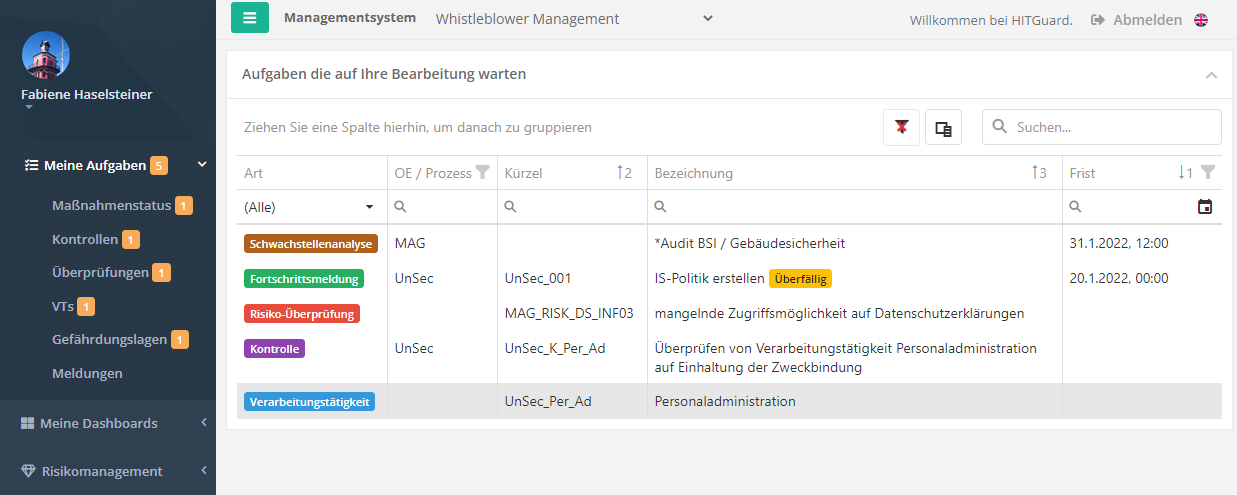Image resolution: width=1237 pixels, height=495 pixels.
Task: Open Maßnahmenstatus in sidebar
Action: (111, 206)
